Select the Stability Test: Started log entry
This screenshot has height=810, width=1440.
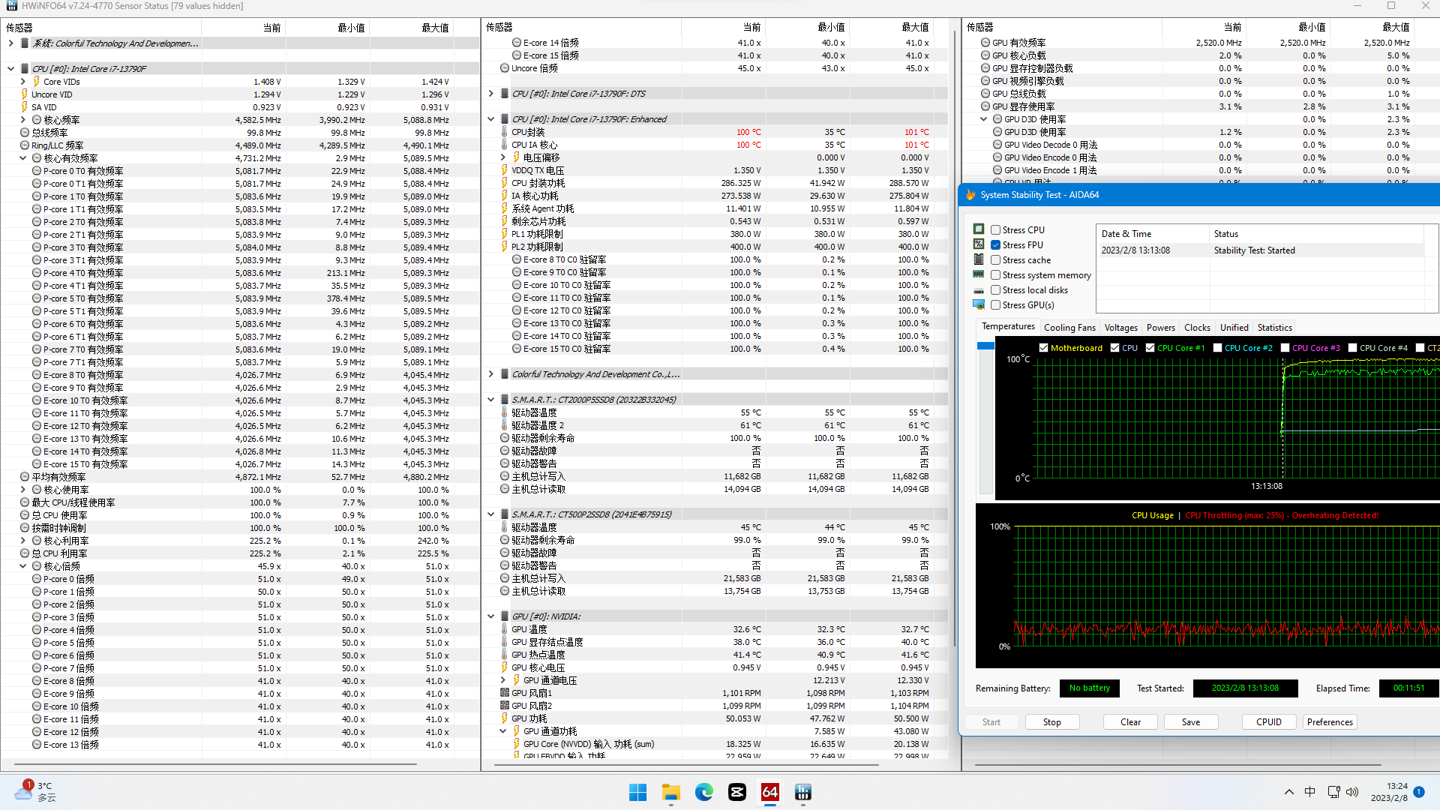click(x=1254, y=251)
